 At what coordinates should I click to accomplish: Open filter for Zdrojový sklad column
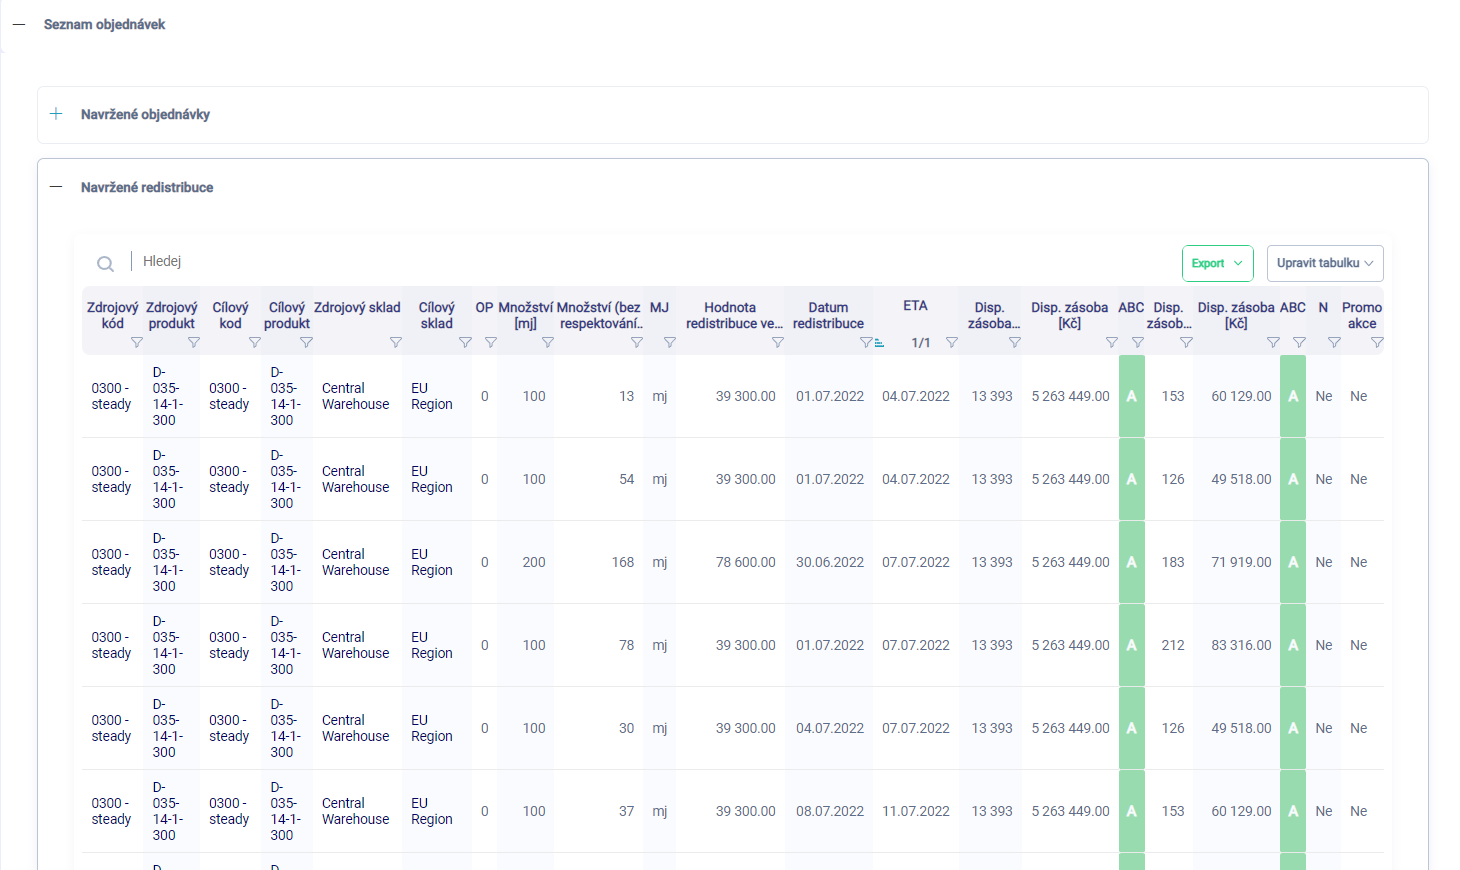(x=396, y=343)
